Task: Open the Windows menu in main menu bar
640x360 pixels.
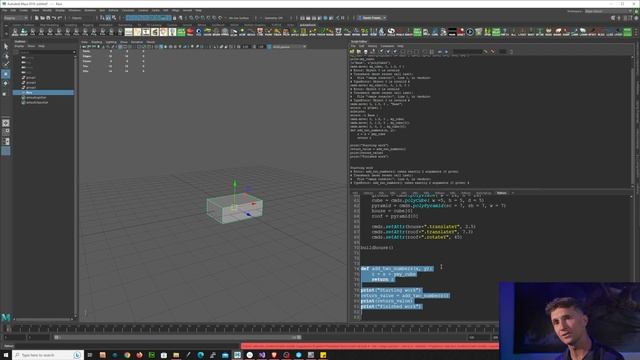Action: (x=74, y=11)
